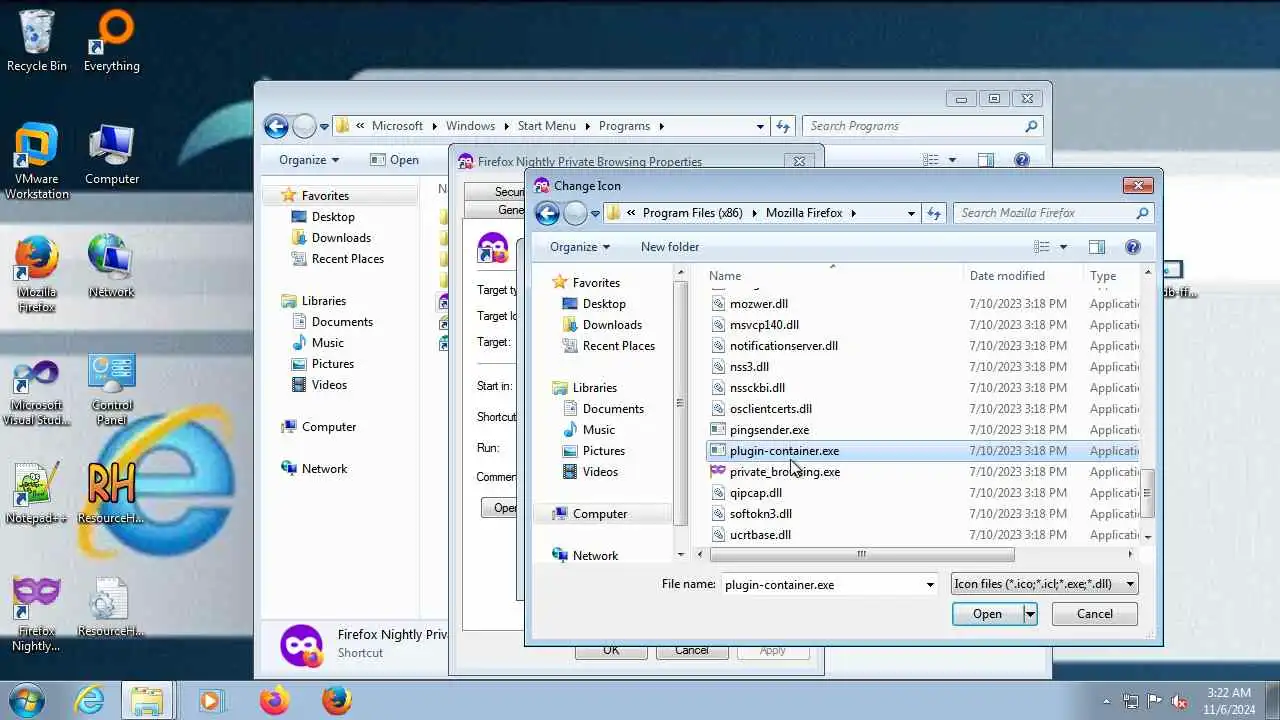1280x720 pixels.
Task: Open Firefox Nightly desktop shortcut
Action: tap(36, 613)
